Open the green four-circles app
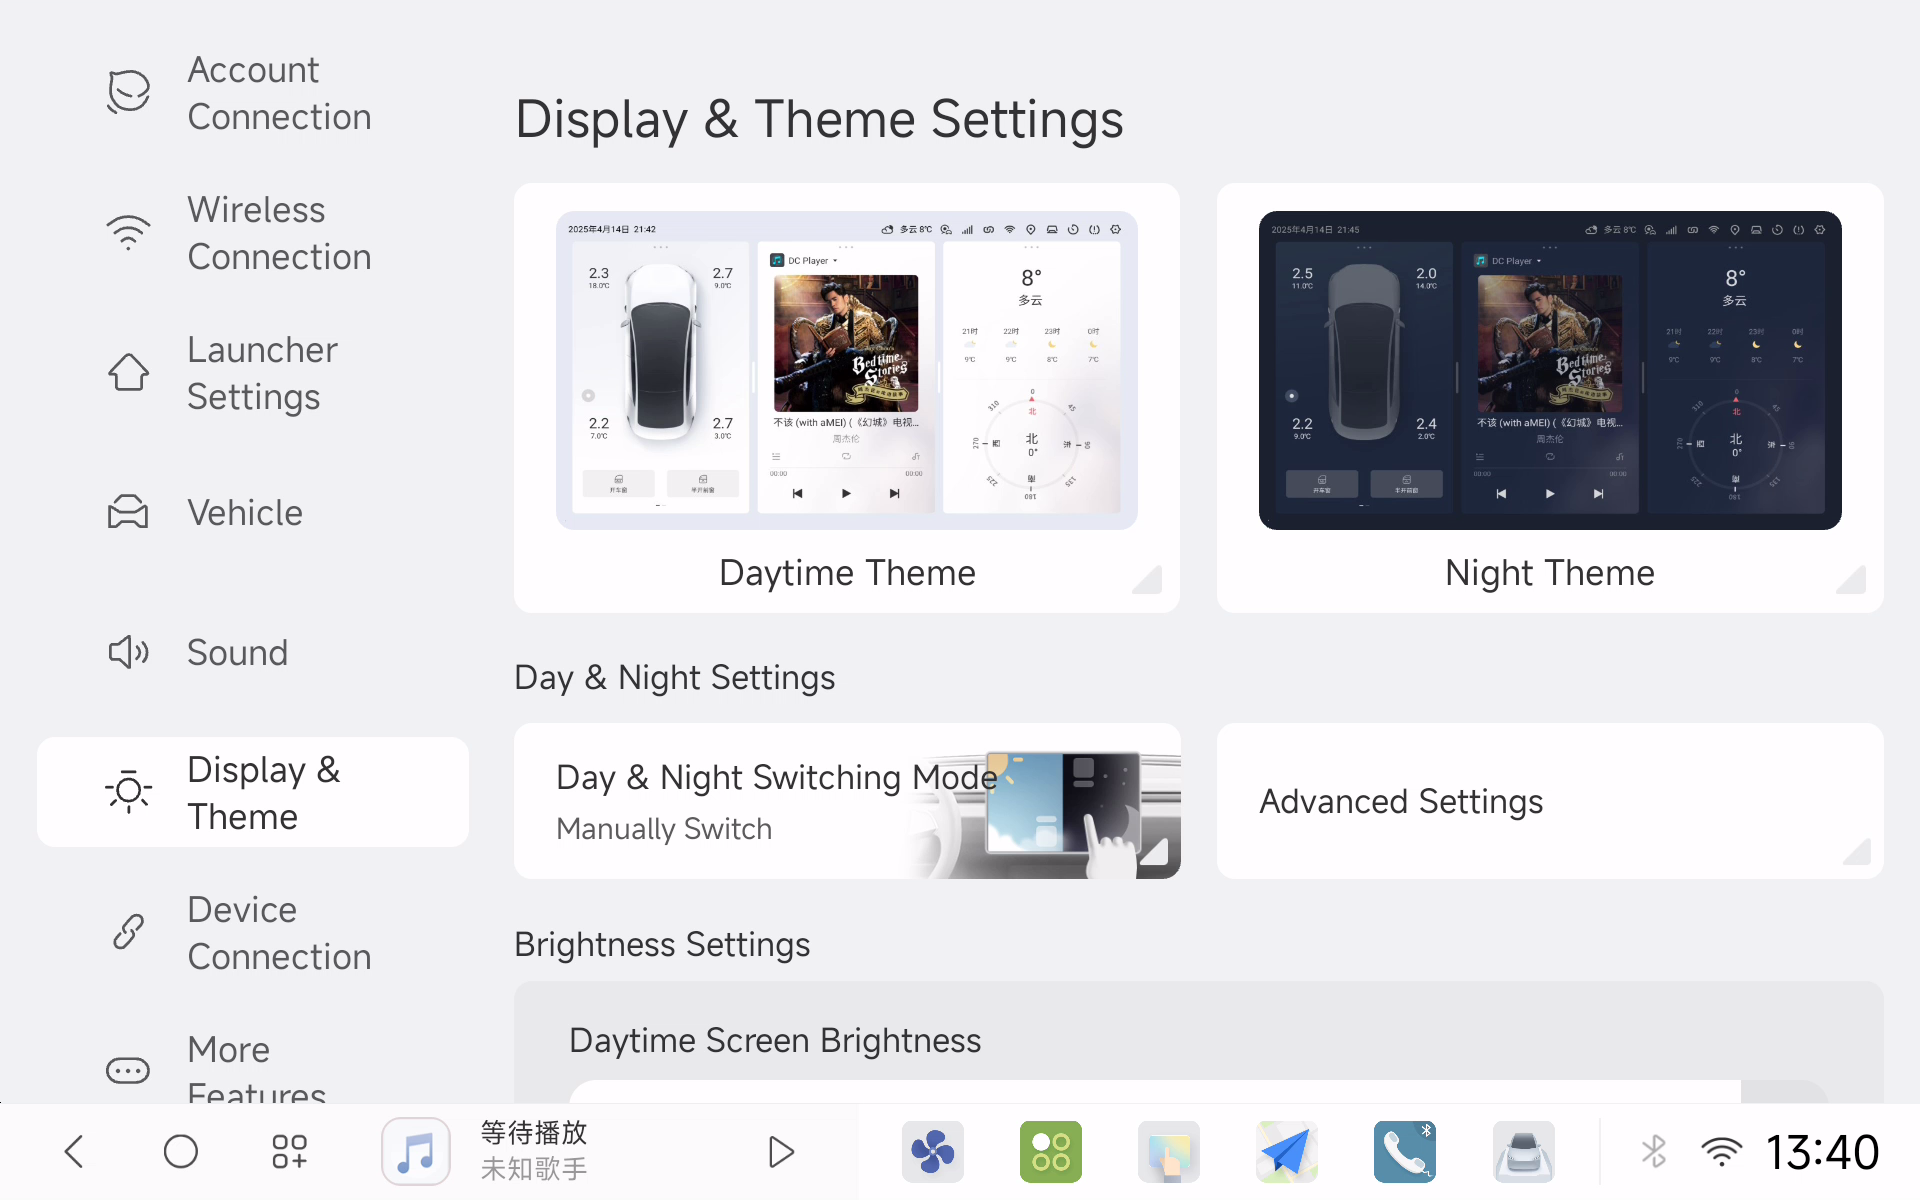 click(x=1051, y=1152)
